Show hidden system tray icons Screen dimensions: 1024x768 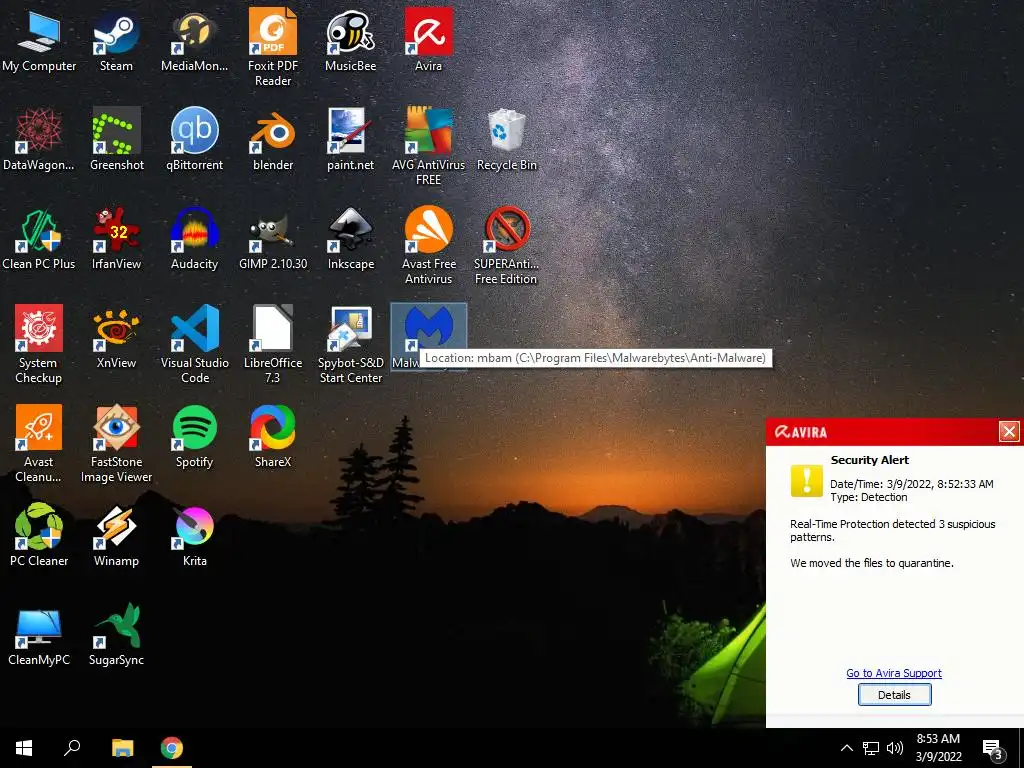pos(846,748)
